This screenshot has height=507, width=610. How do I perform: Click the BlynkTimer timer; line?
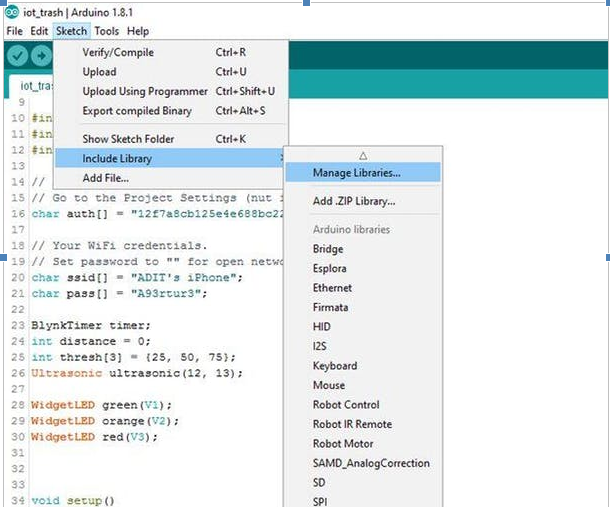pos(91,325)
